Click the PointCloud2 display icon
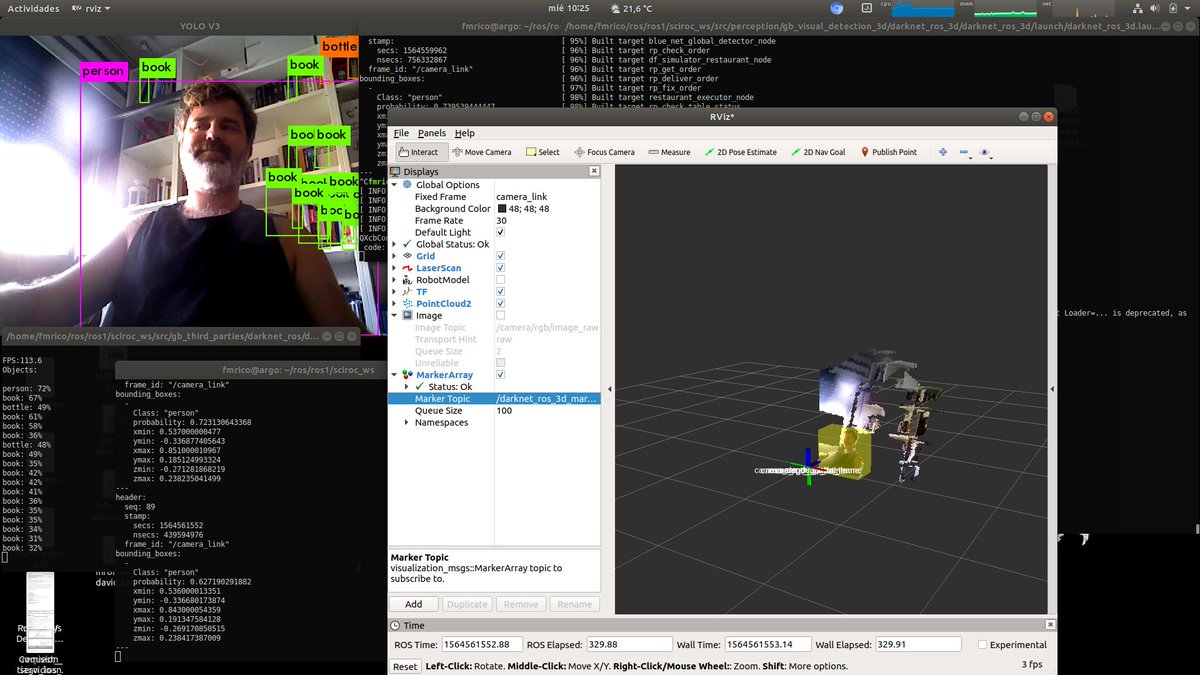The height and width of the screenshot is (675, 1200). coord(407,304)
